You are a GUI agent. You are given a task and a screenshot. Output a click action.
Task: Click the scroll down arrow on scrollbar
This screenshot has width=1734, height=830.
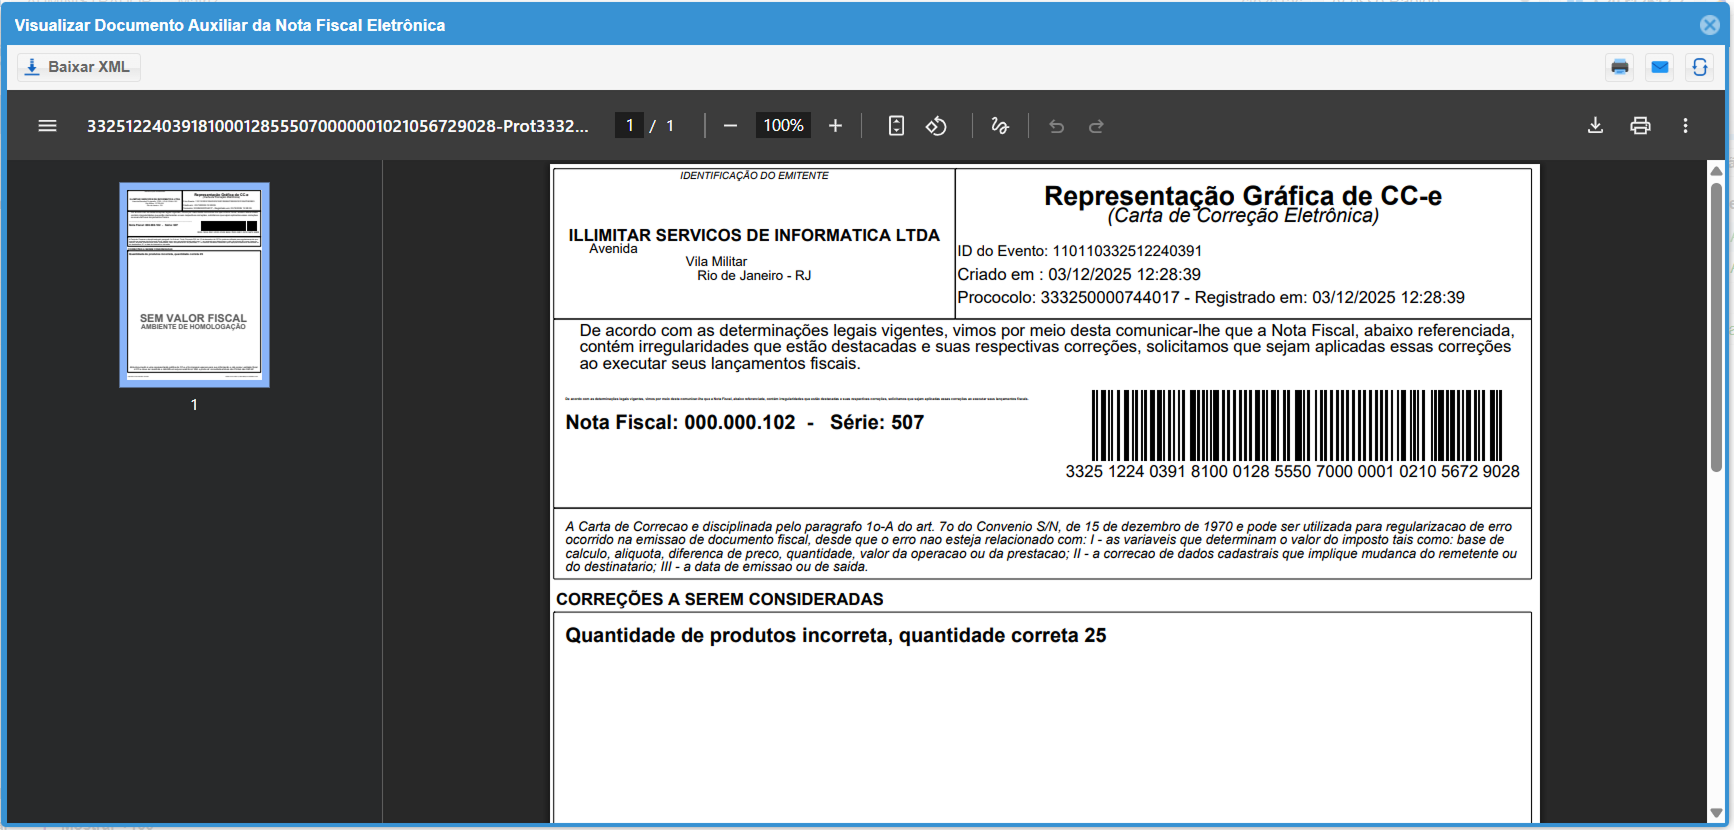point(1716,813)
